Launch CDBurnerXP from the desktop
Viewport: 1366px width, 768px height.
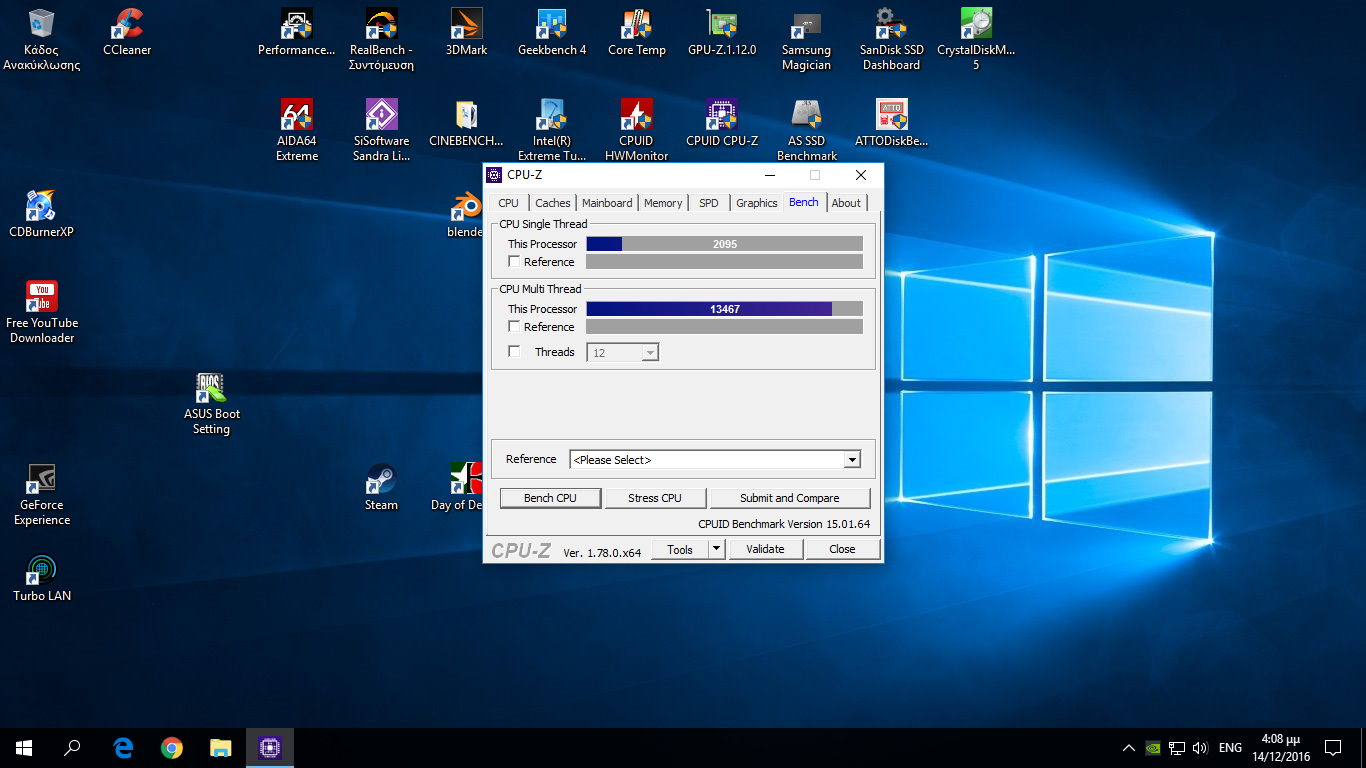point(42,214)
